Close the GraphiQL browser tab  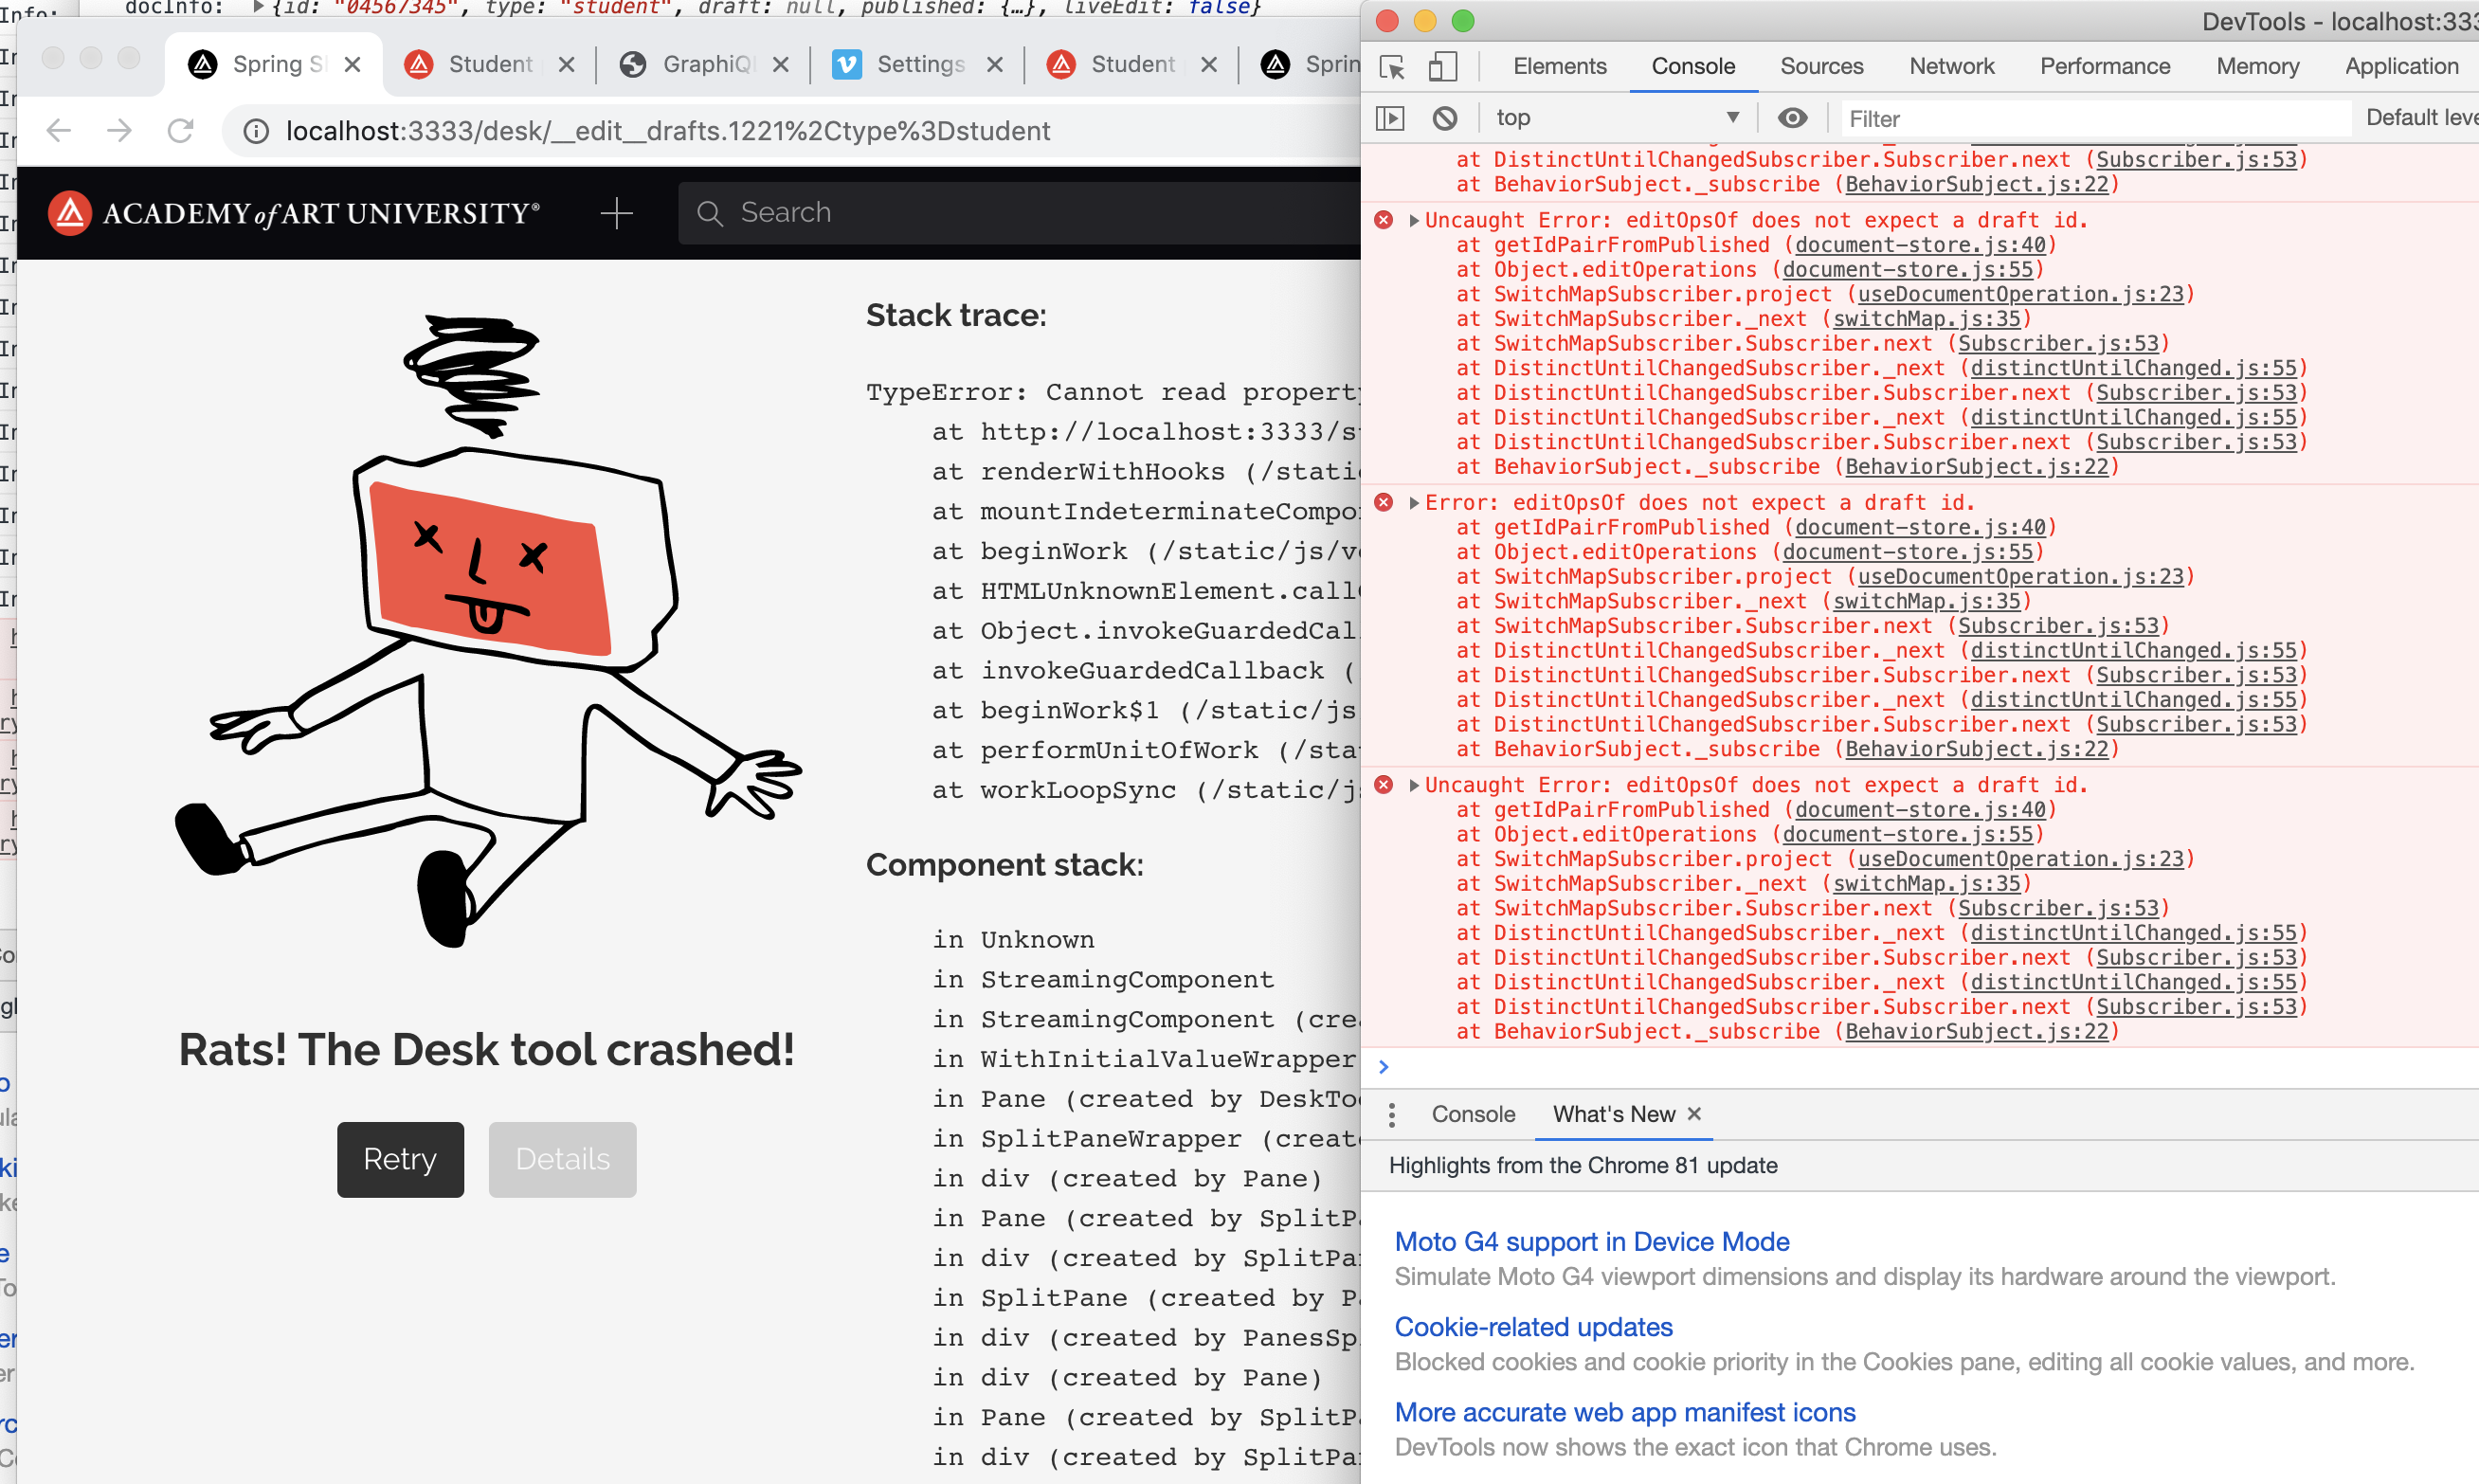point(781,65)
